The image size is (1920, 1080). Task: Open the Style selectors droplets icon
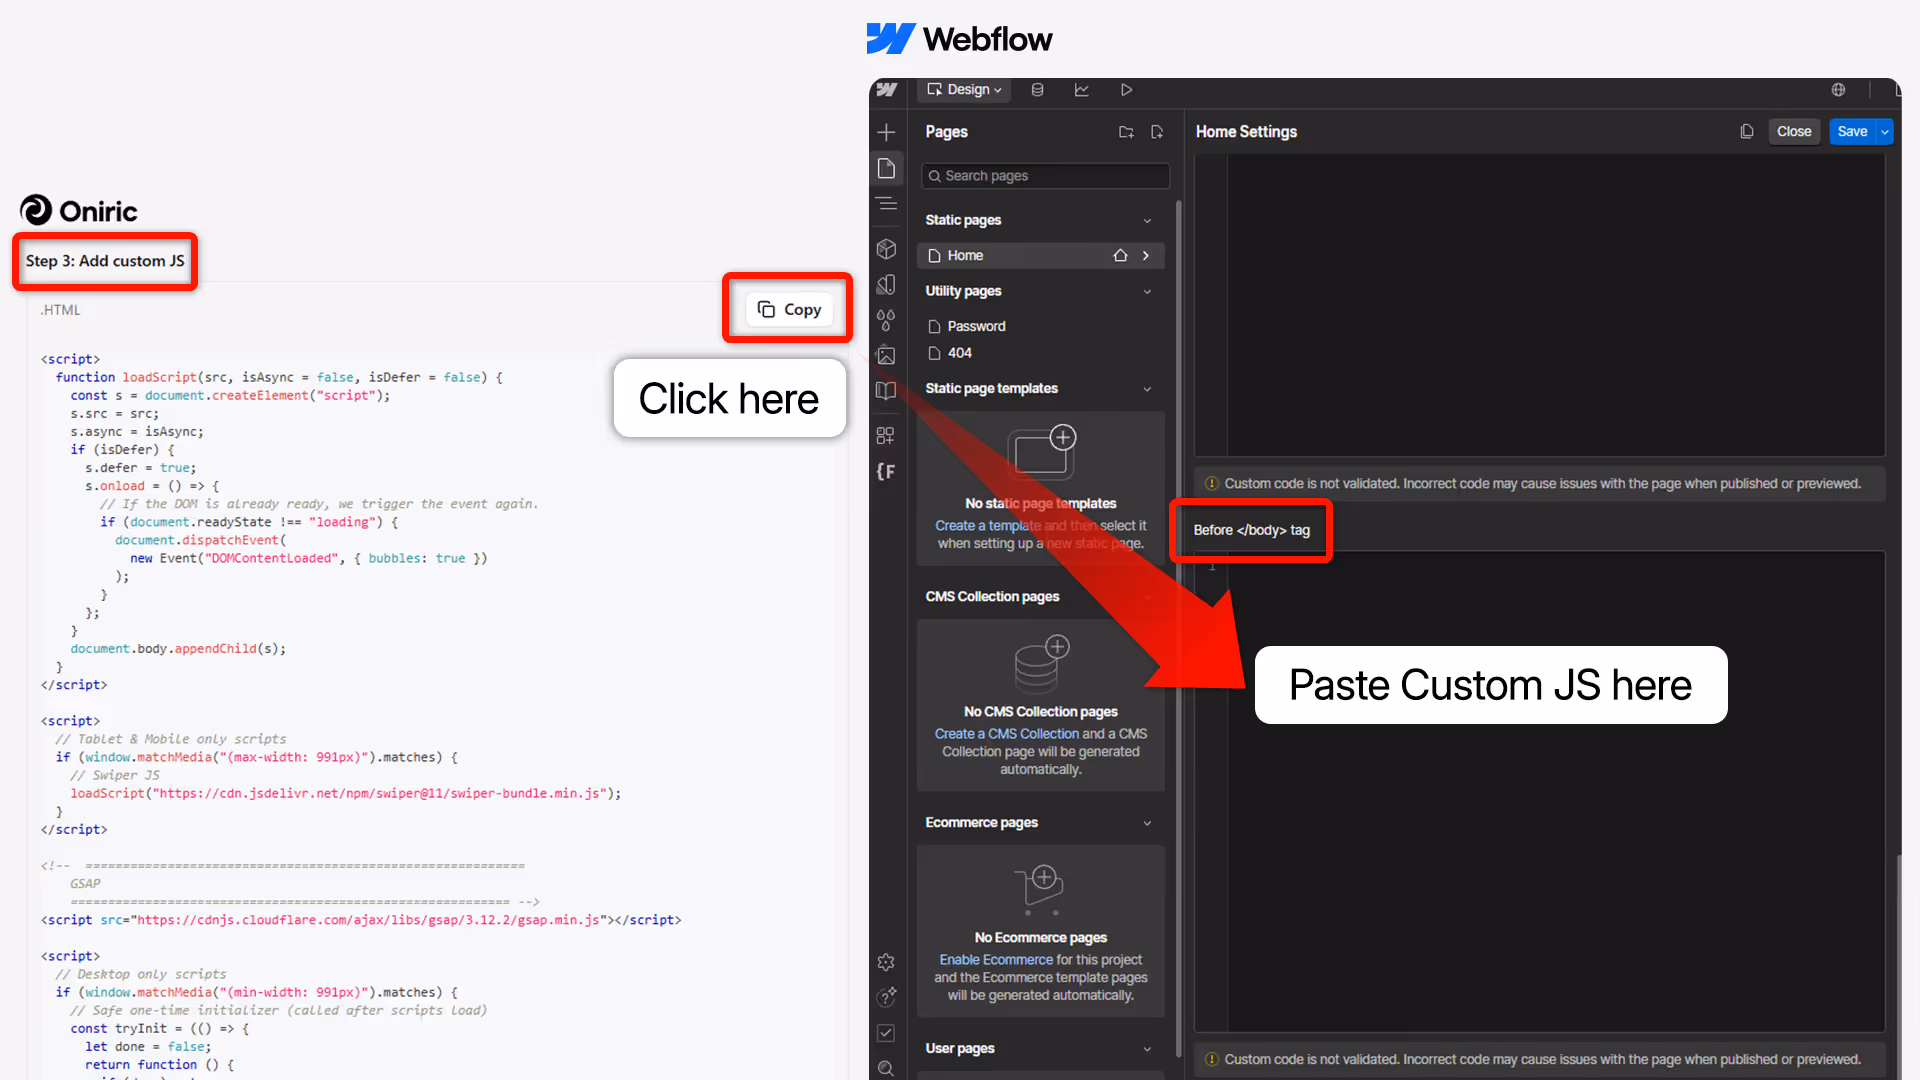(x=886, y=320)
